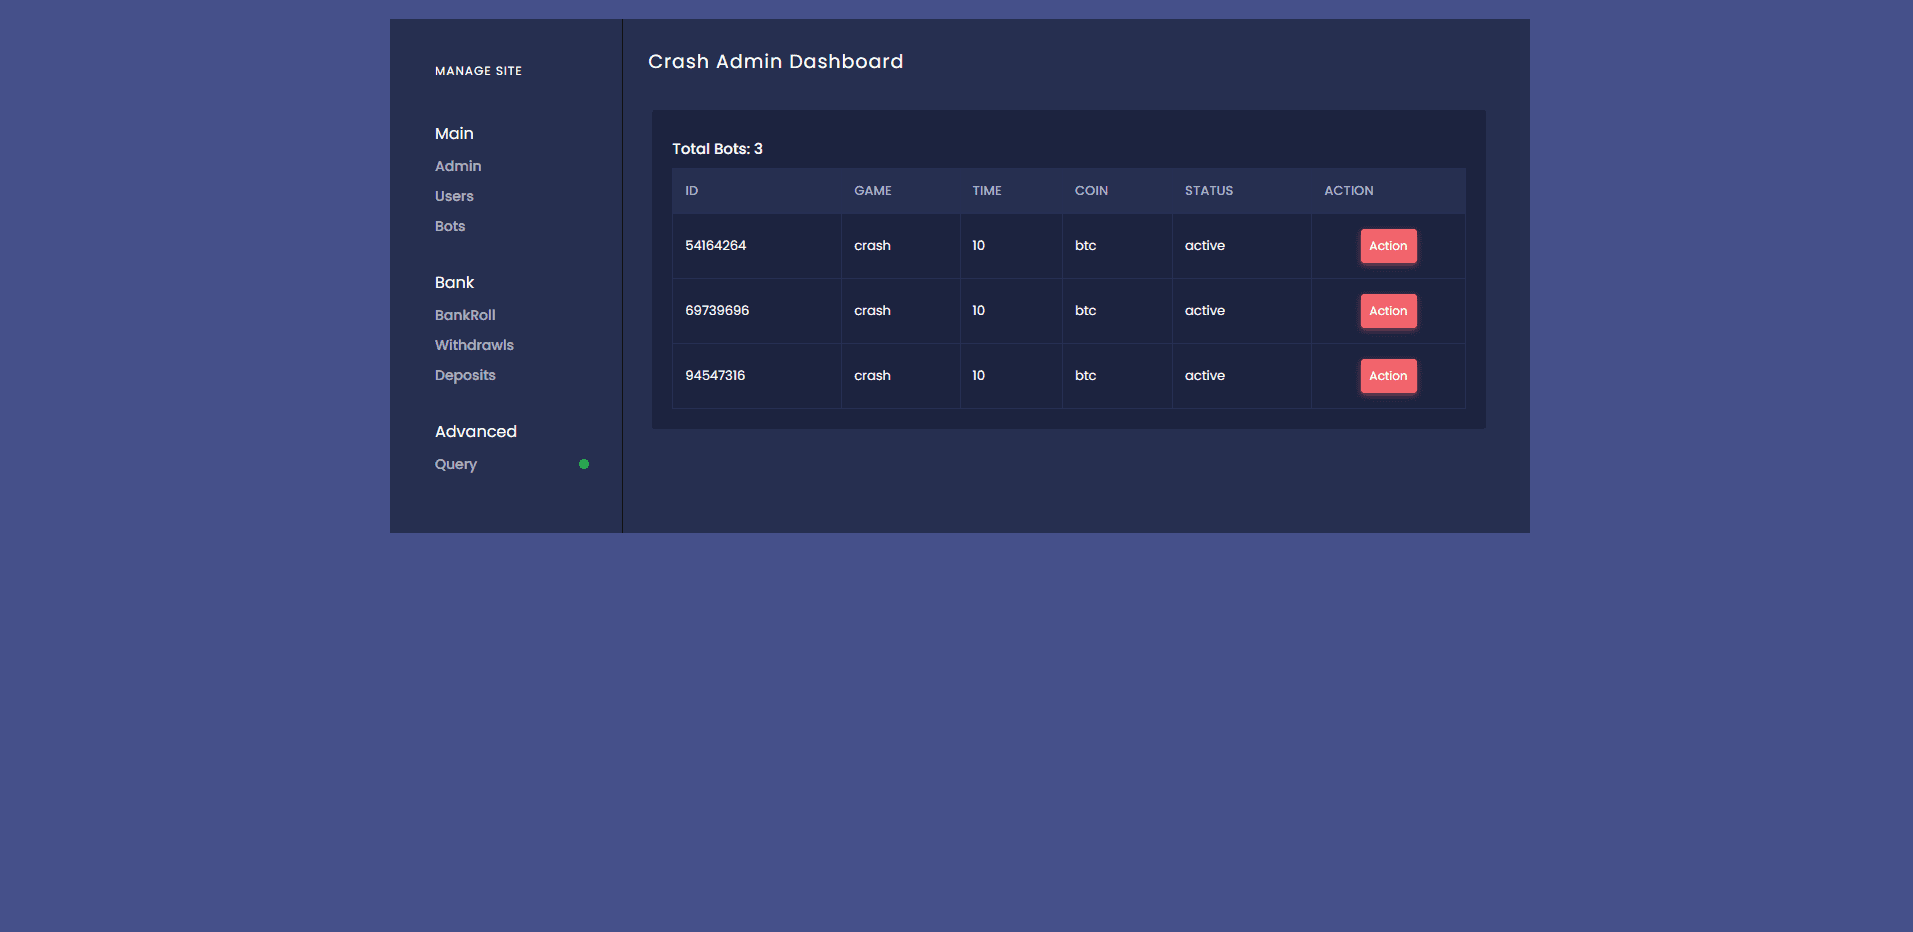Click the STATUS column header

click(x=1208, y=191)
